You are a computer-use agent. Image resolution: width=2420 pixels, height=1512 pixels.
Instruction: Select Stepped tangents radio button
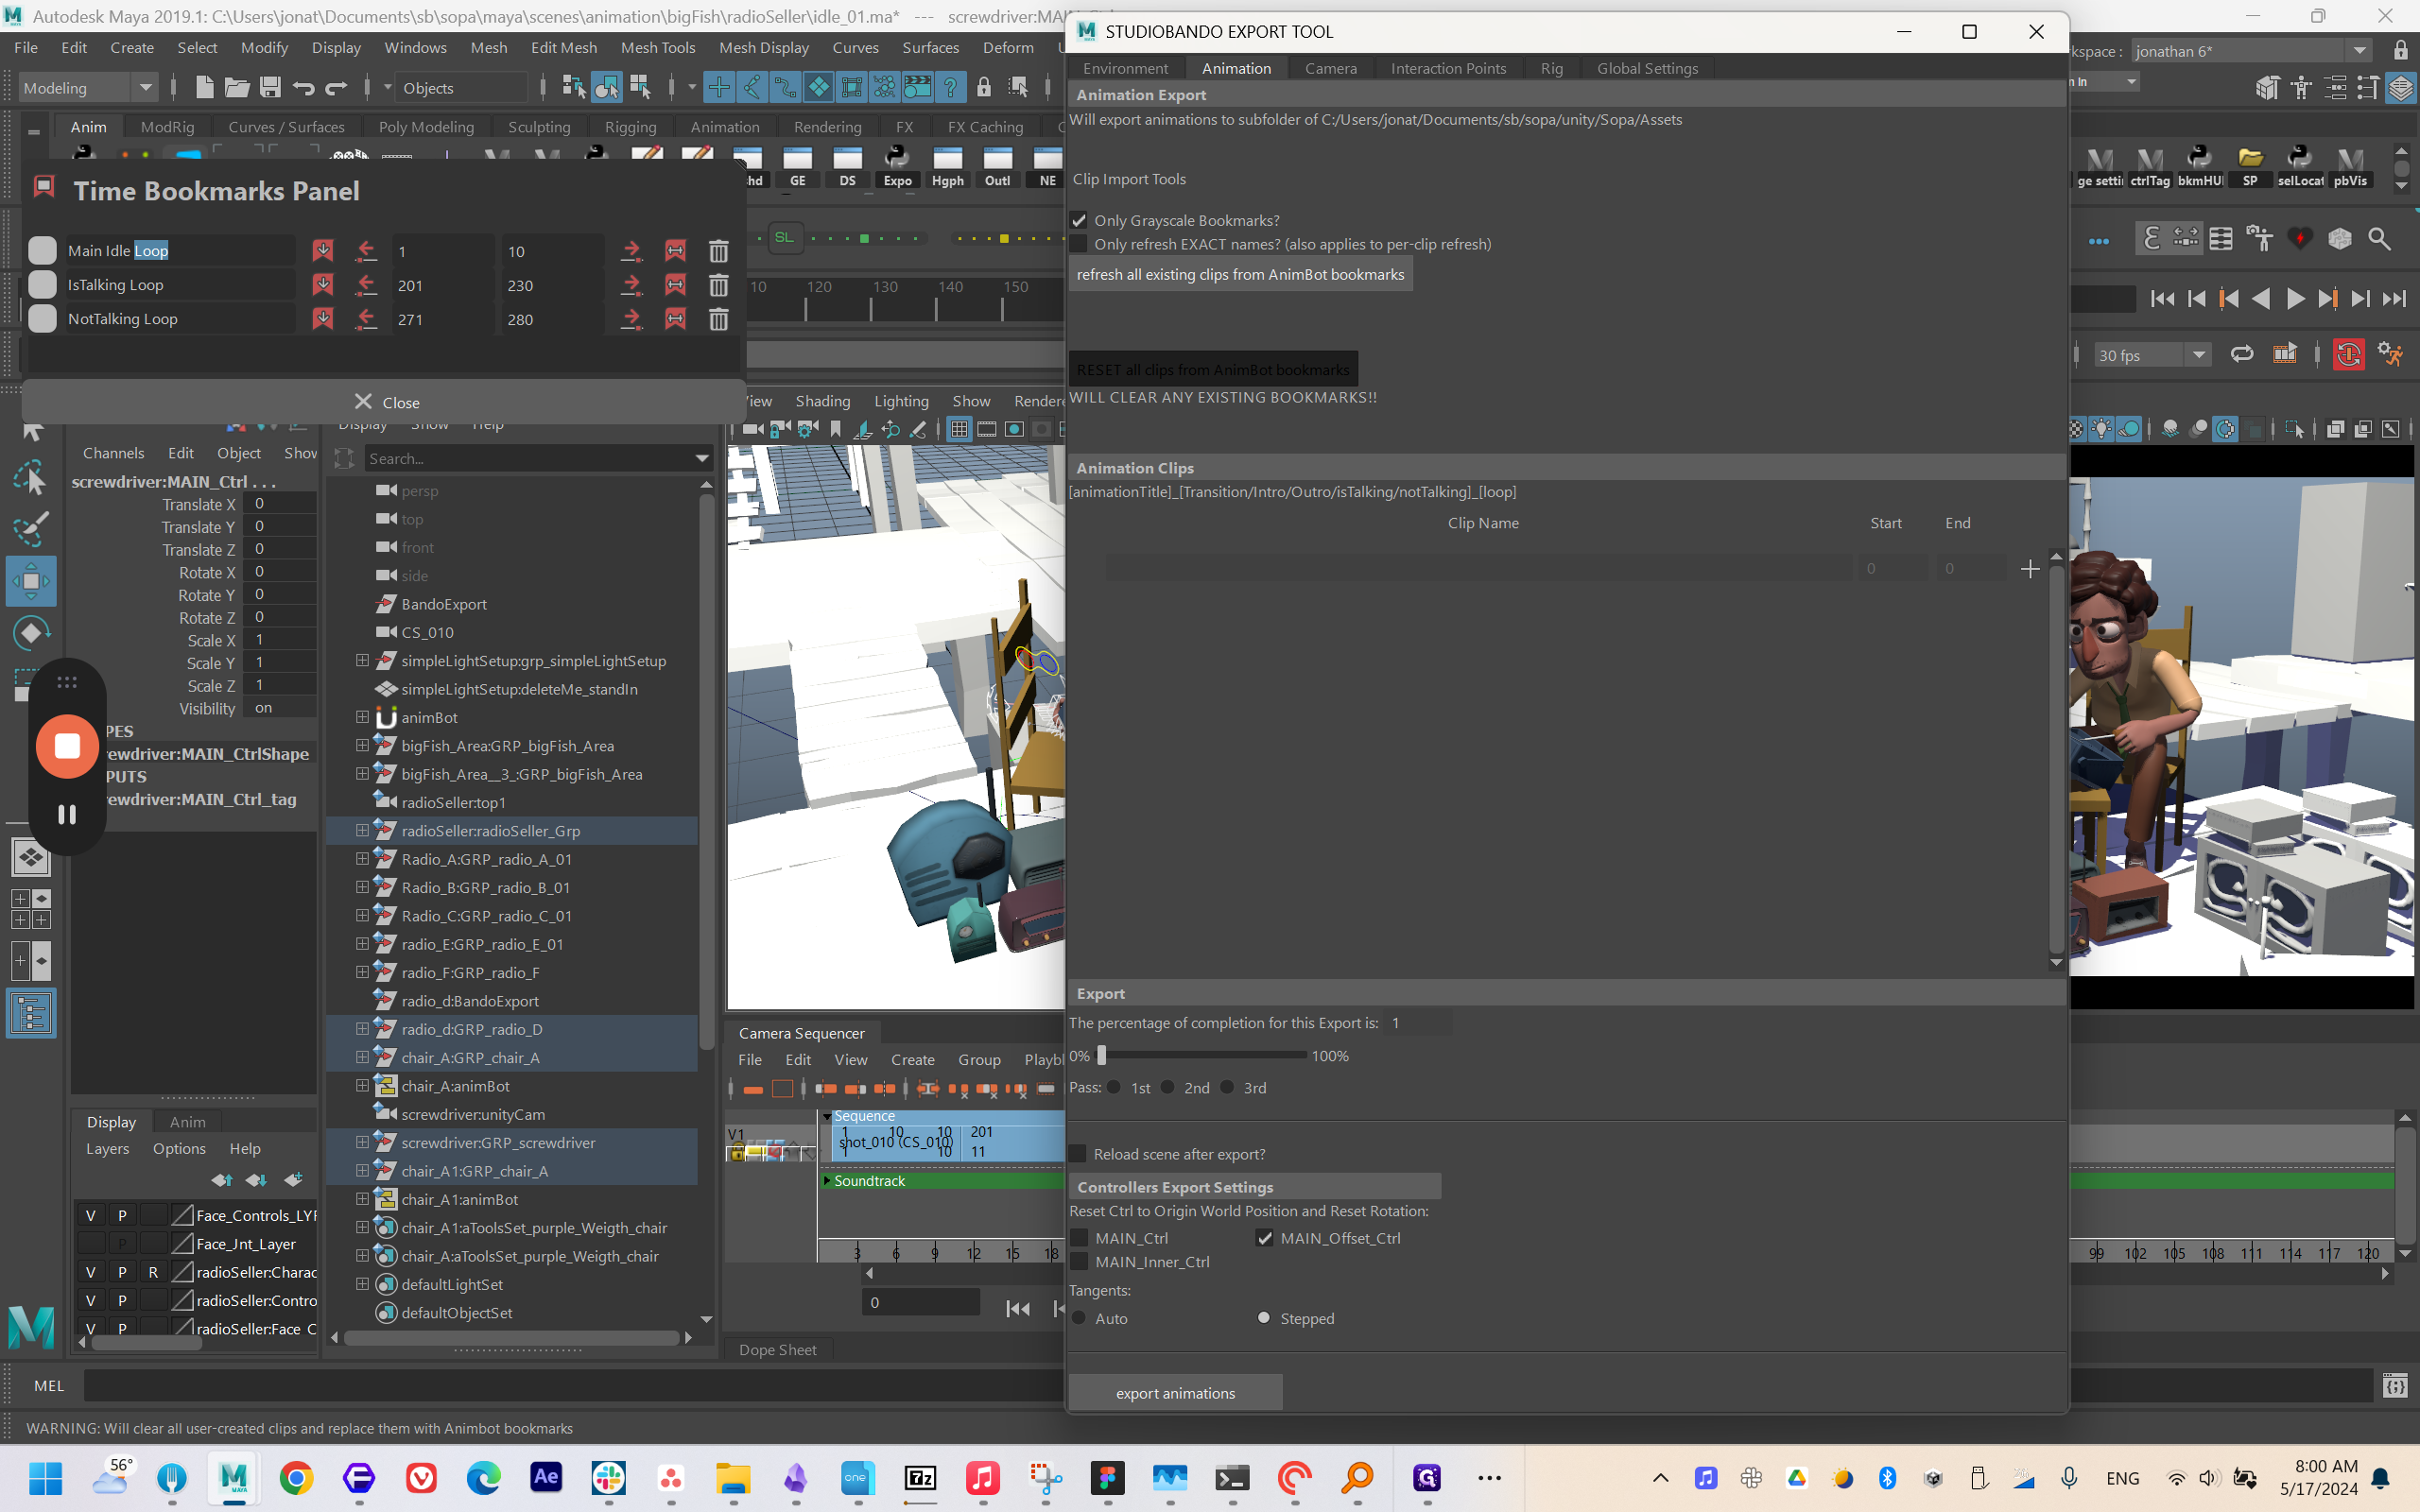coord(1264,1318)
